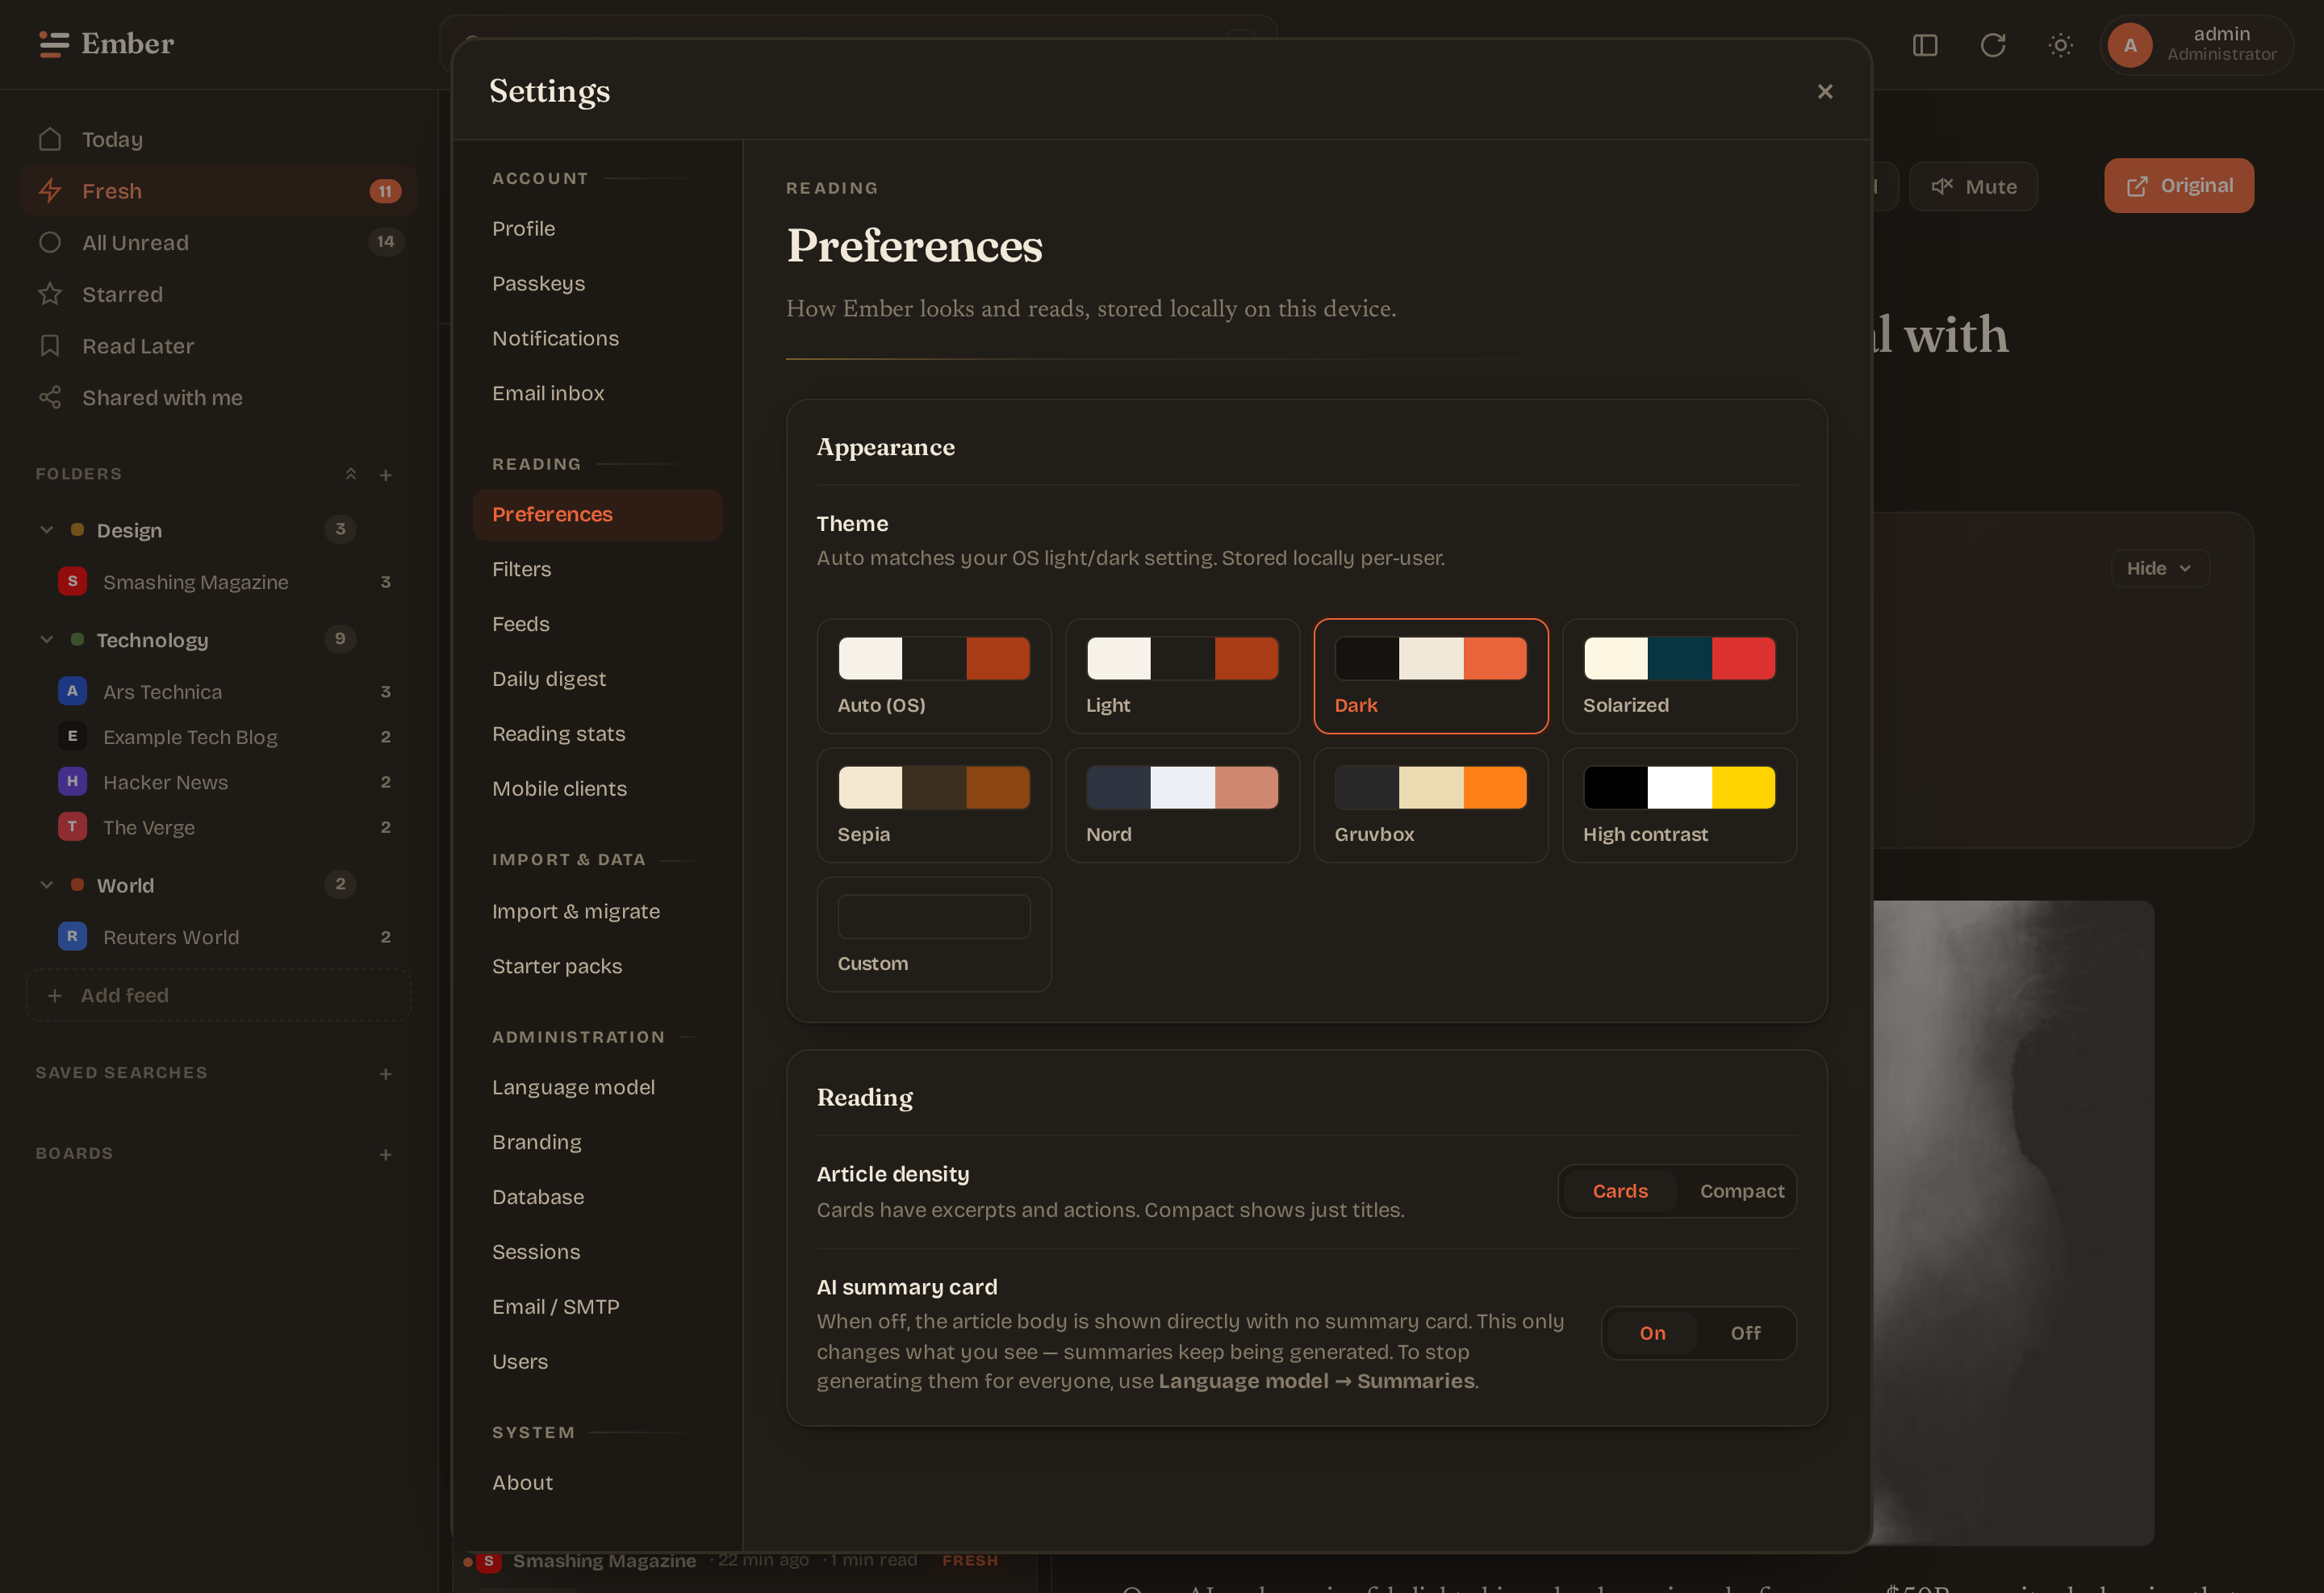The width and height of the screenshot is (2324, 1593).
Task: Click the All Unread circle icon
Action: [x=50, y=243]
